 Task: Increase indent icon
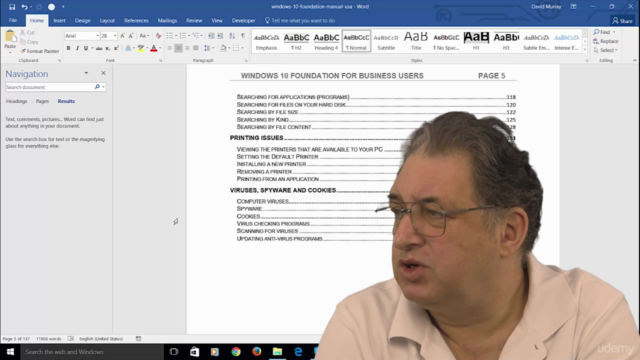tap(220, 36)
